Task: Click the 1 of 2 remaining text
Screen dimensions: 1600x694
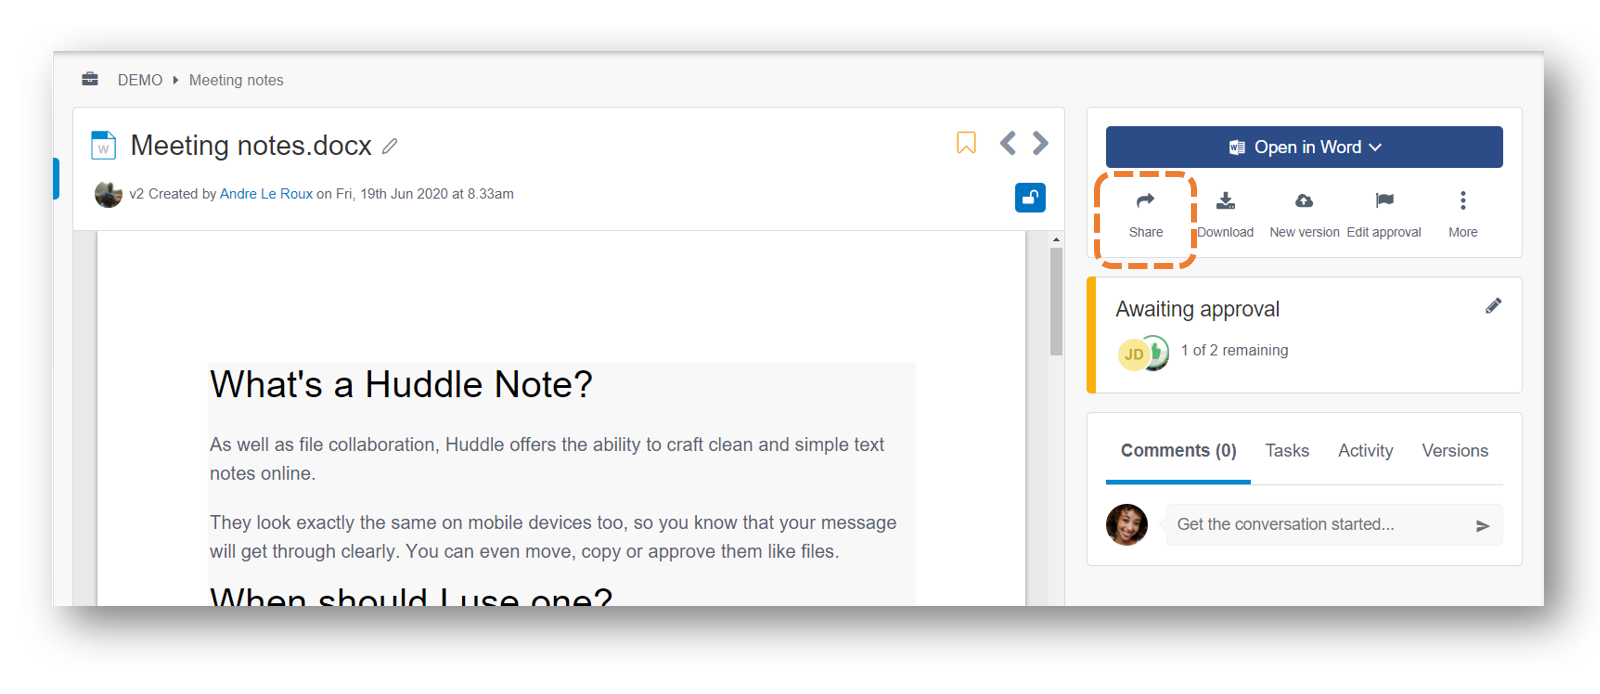Action: coord(1234,350)
